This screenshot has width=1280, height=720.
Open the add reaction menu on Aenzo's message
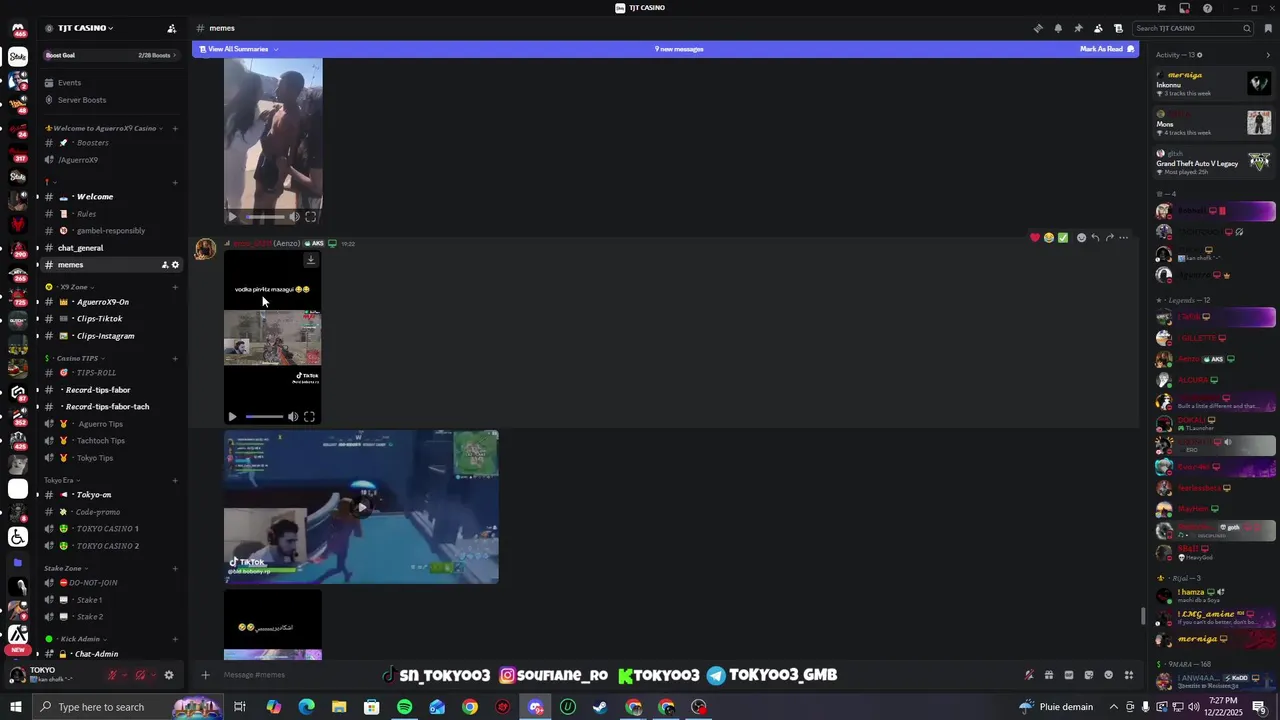[1081, 238]
